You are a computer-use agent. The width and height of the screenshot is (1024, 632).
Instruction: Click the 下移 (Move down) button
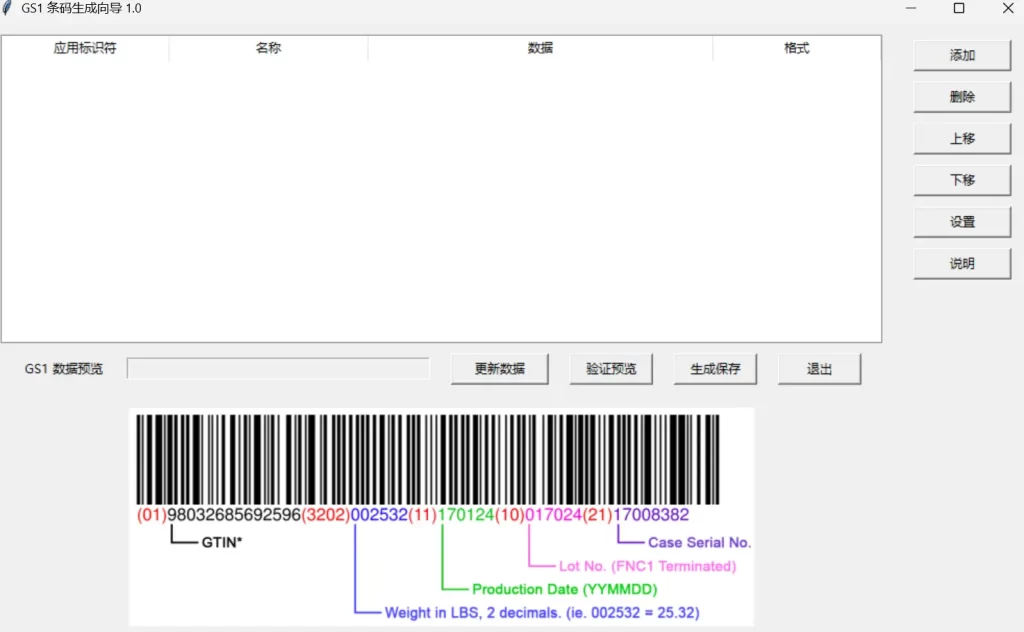click(x=962, y=180)
